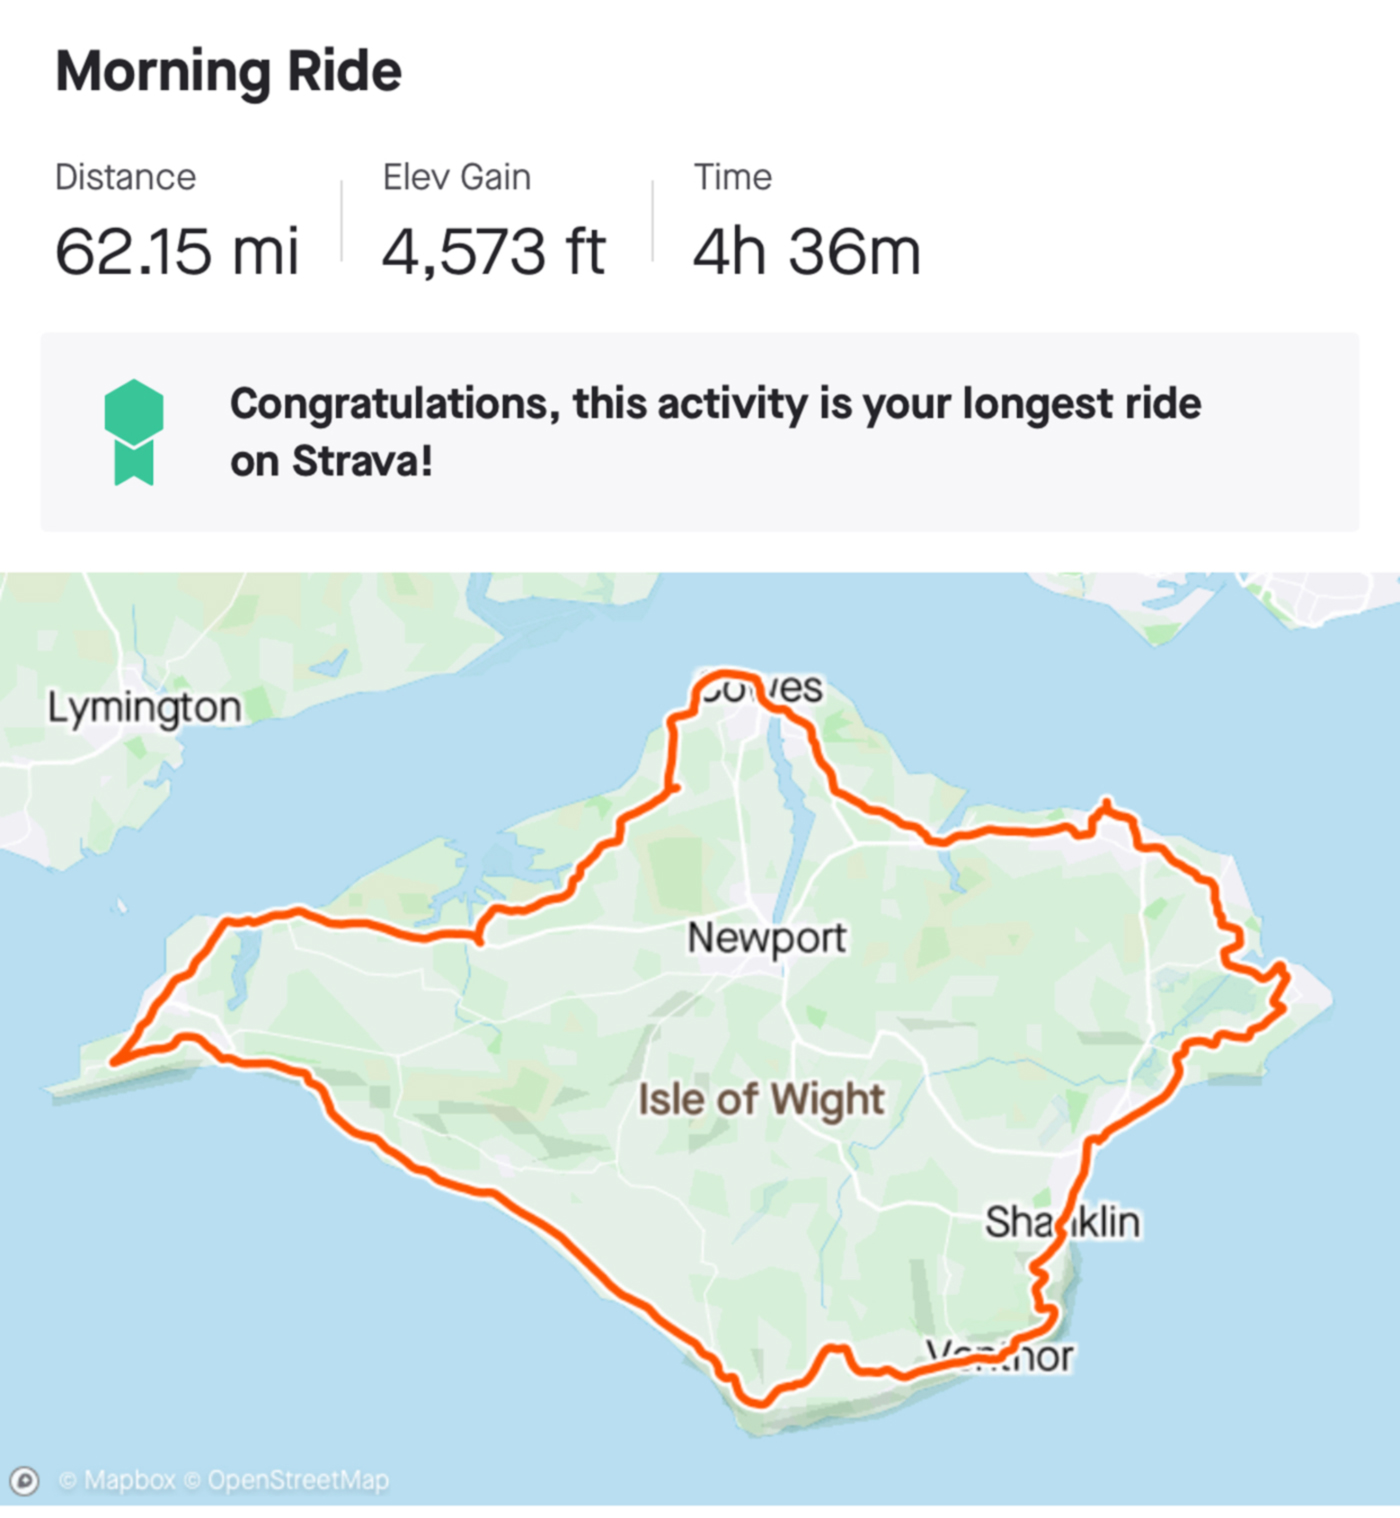
Task: Click the green achievement ribbon badge icon
Action: (134, 432)
